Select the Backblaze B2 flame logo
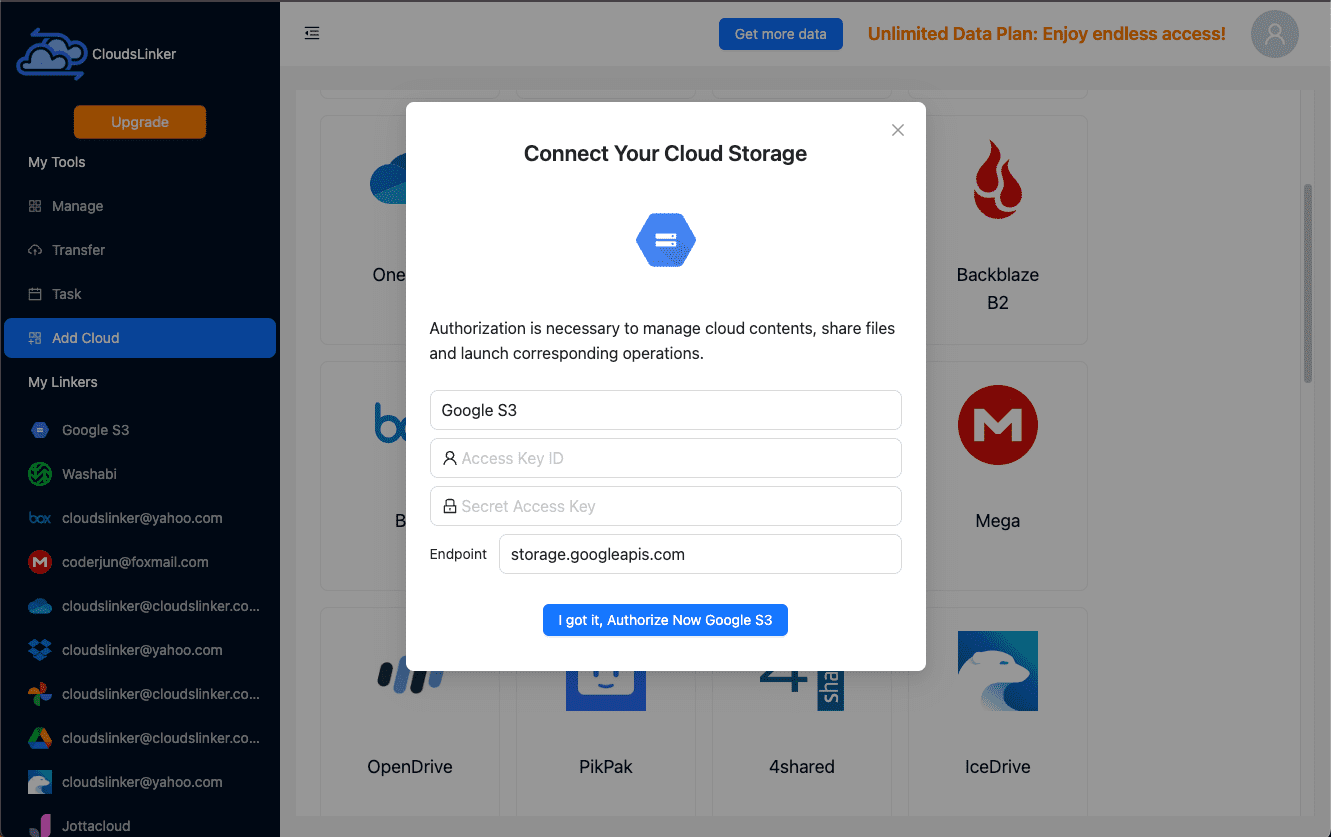Image resolution: width=1331 pixels, height=837 pixels. (x=998, y=180)
